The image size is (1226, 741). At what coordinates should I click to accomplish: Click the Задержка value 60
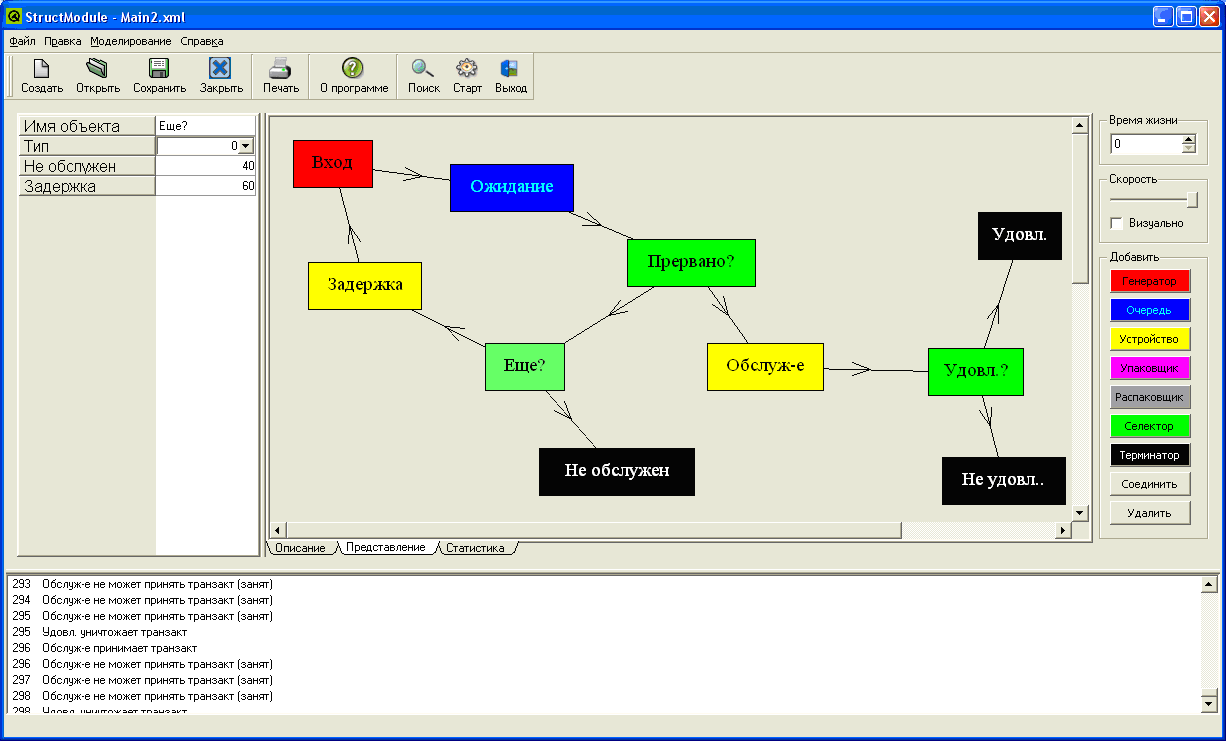(x=206, y=186)
